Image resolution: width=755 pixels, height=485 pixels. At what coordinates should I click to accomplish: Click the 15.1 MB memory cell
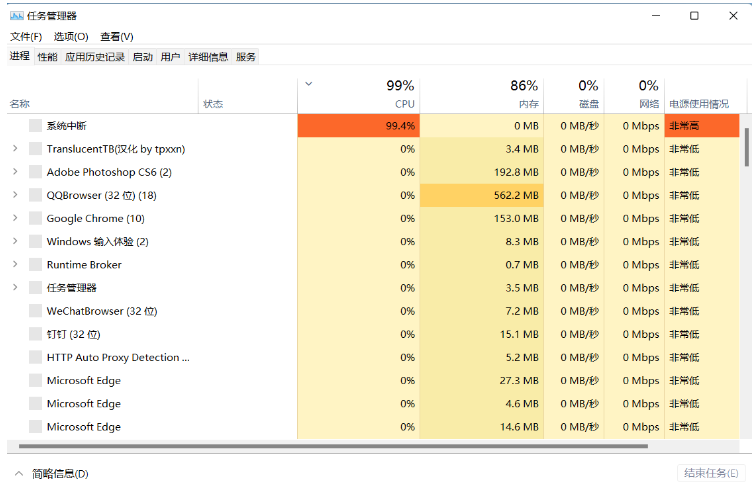click(x=482, y=334)
